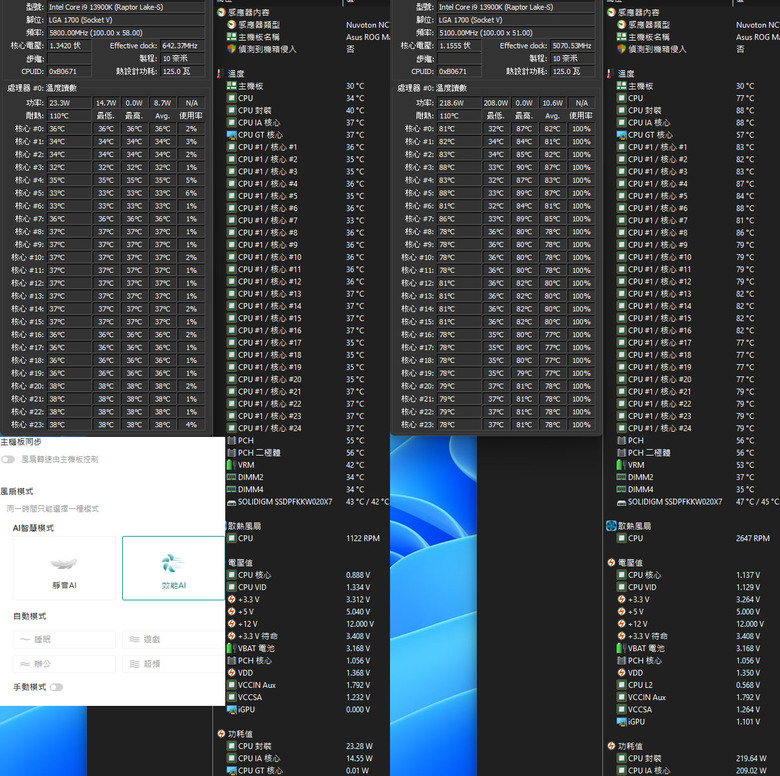The image size is (780, 776).
Task: Click the package power value 23.3W
Action: (69, 103)
